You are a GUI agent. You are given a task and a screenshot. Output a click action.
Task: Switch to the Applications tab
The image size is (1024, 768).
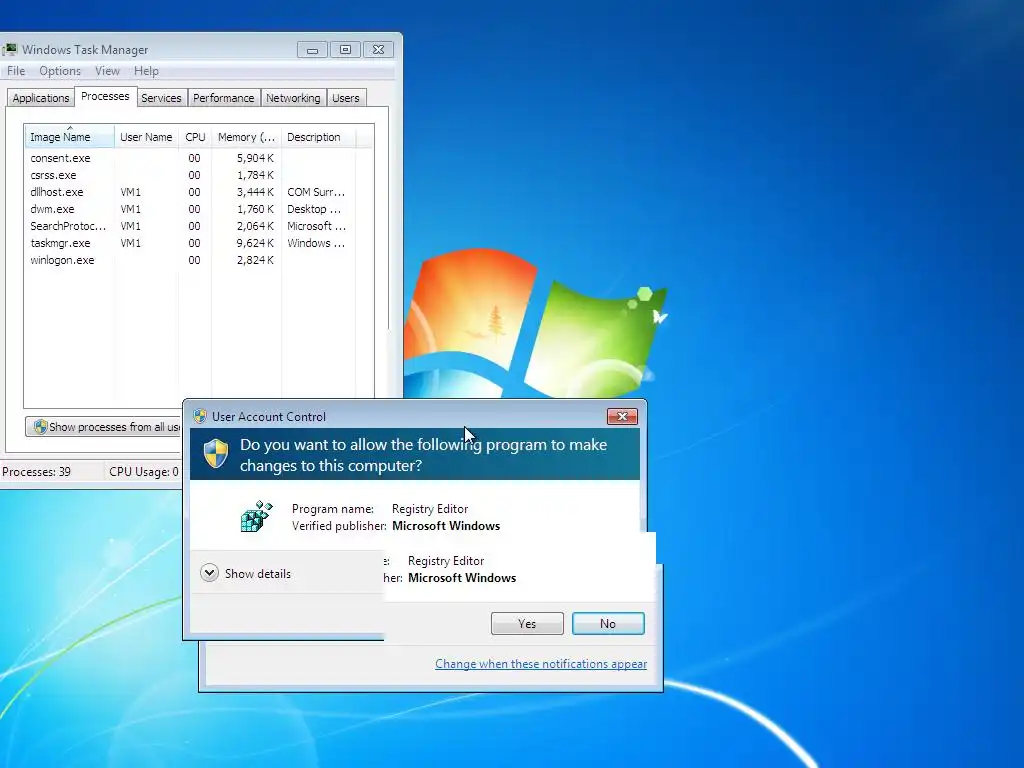tap(40, 98)
